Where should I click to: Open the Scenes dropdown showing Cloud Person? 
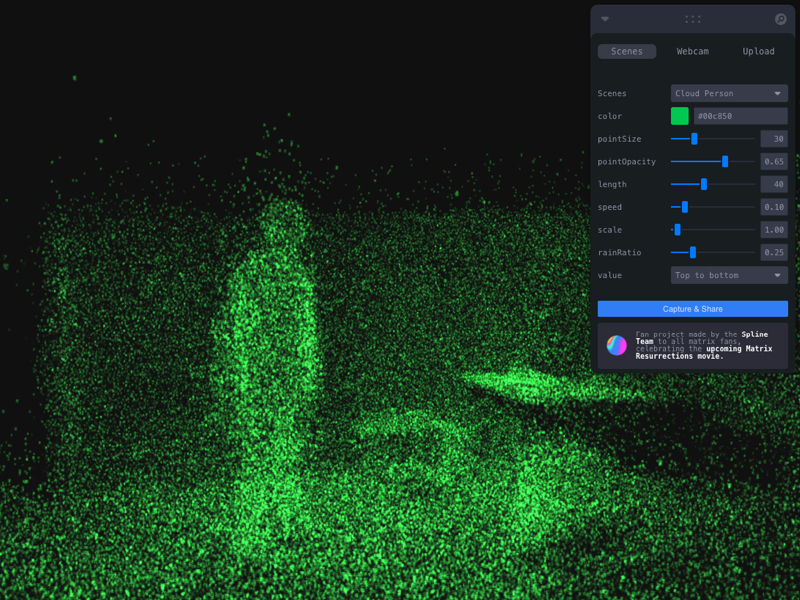(x=729, y=93)
